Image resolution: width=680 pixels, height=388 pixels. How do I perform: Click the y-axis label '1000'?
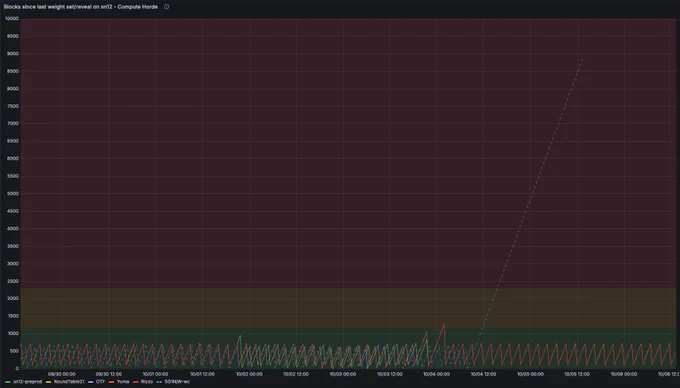(13, 334)
